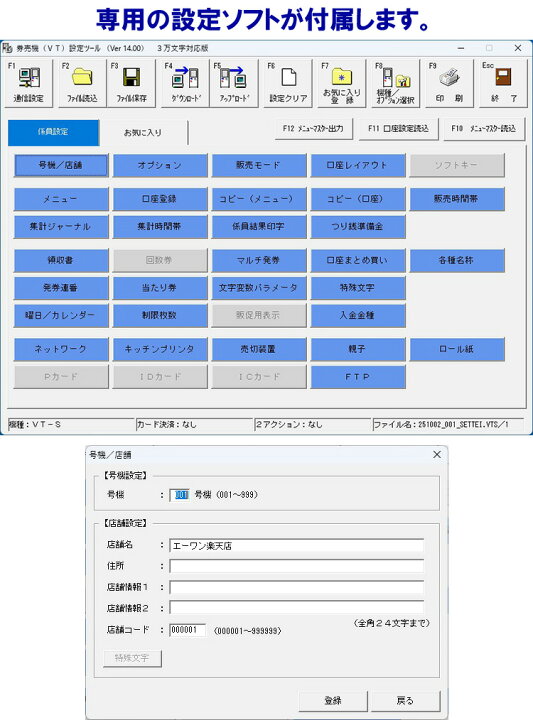Open the 制限枚数 button

(x=160, y=316)
